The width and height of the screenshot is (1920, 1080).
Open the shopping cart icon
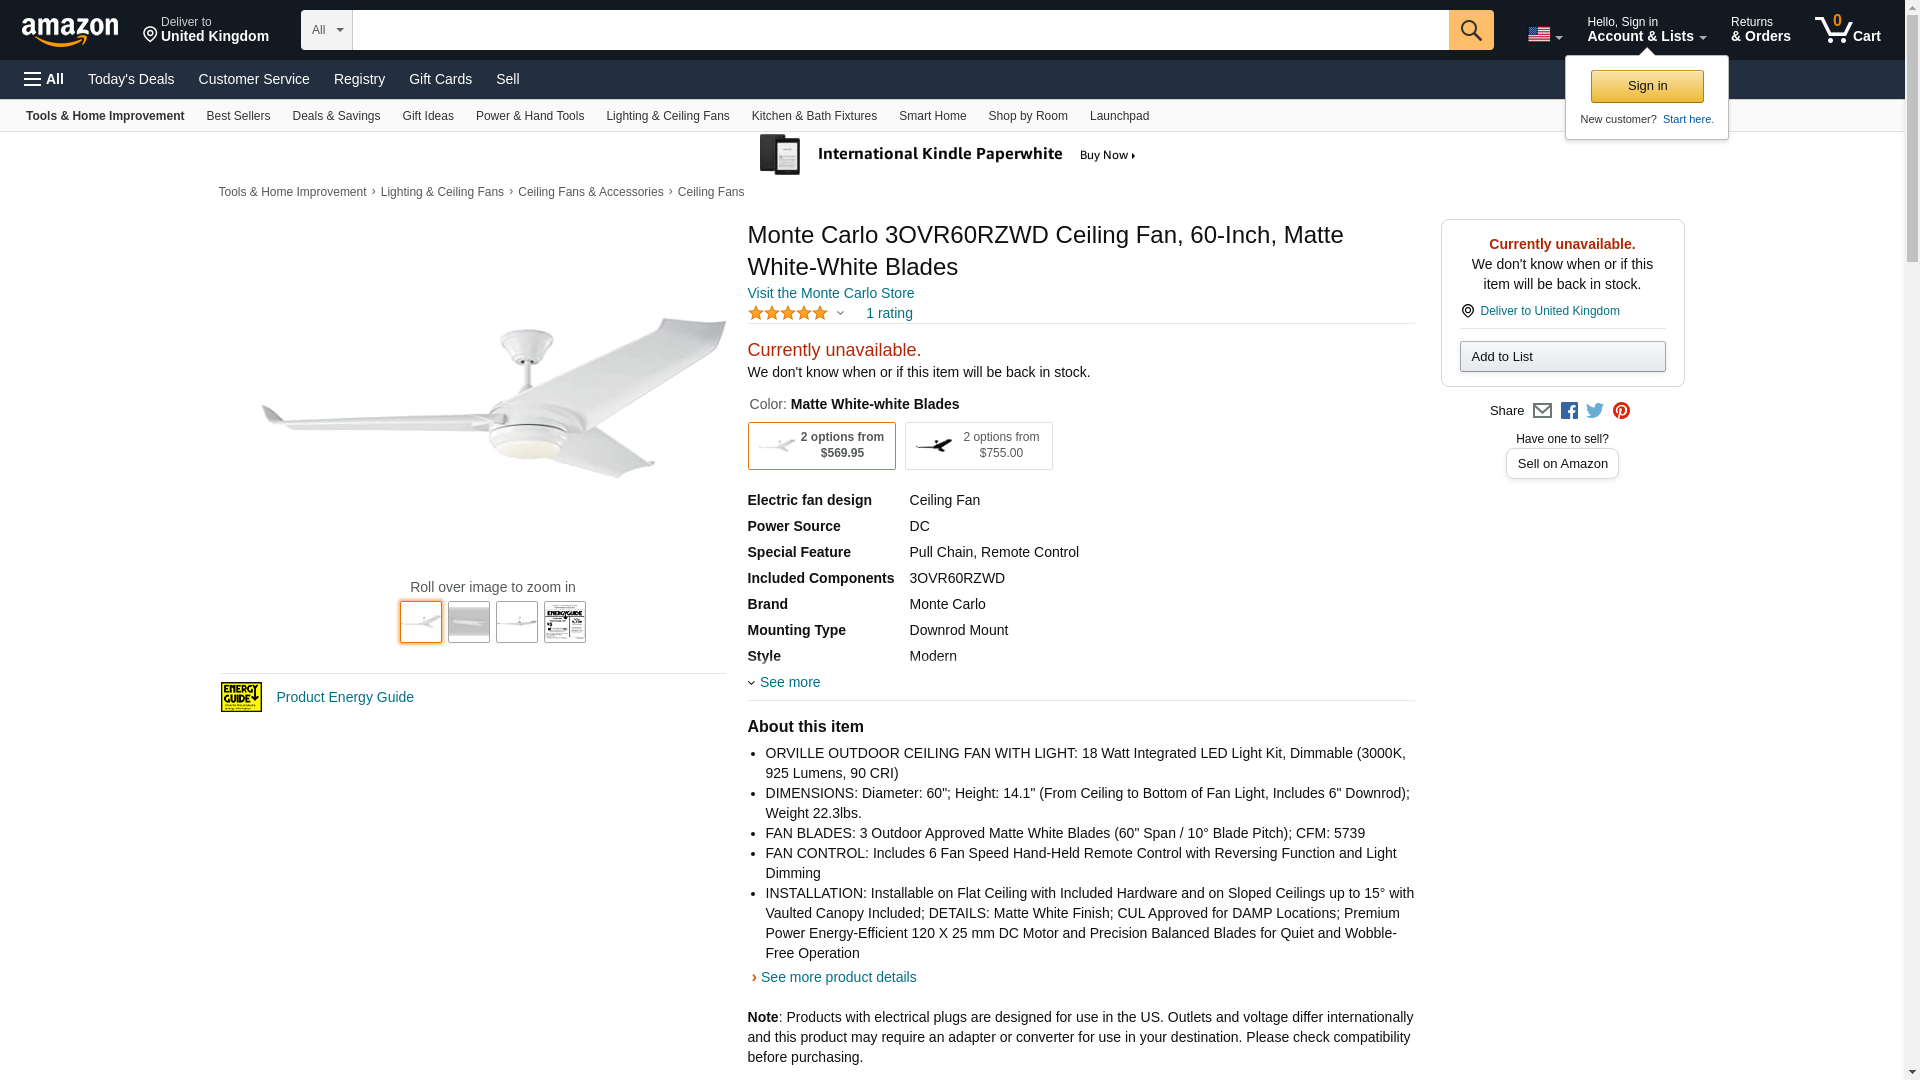pos(1846,29)
